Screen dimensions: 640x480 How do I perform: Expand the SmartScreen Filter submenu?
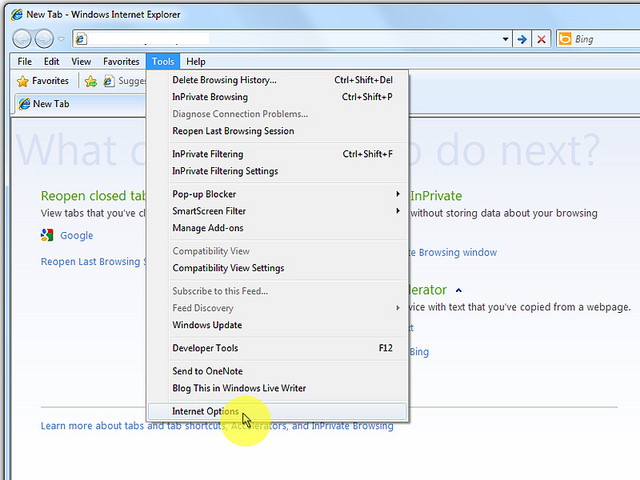(x=397, y=211)
